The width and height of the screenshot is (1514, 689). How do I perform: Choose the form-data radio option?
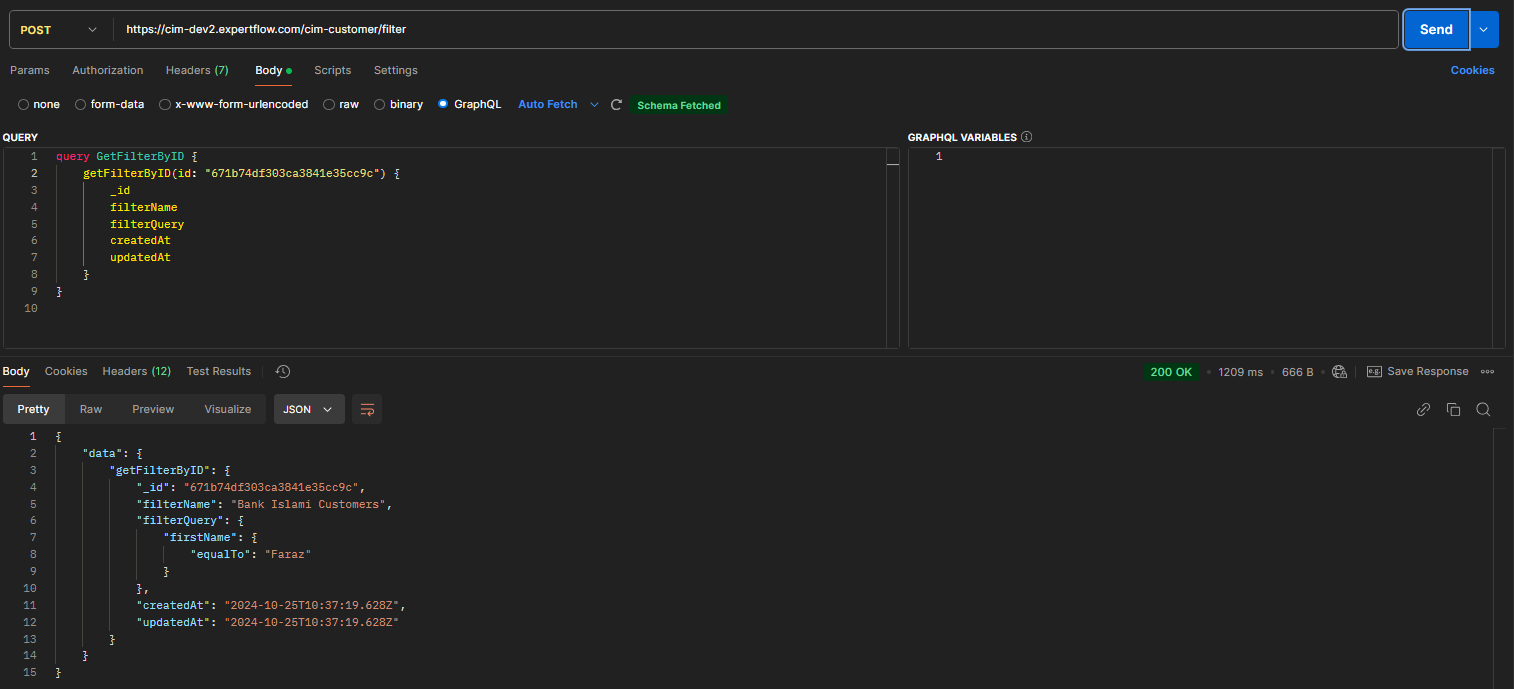[x=81, y=105]
